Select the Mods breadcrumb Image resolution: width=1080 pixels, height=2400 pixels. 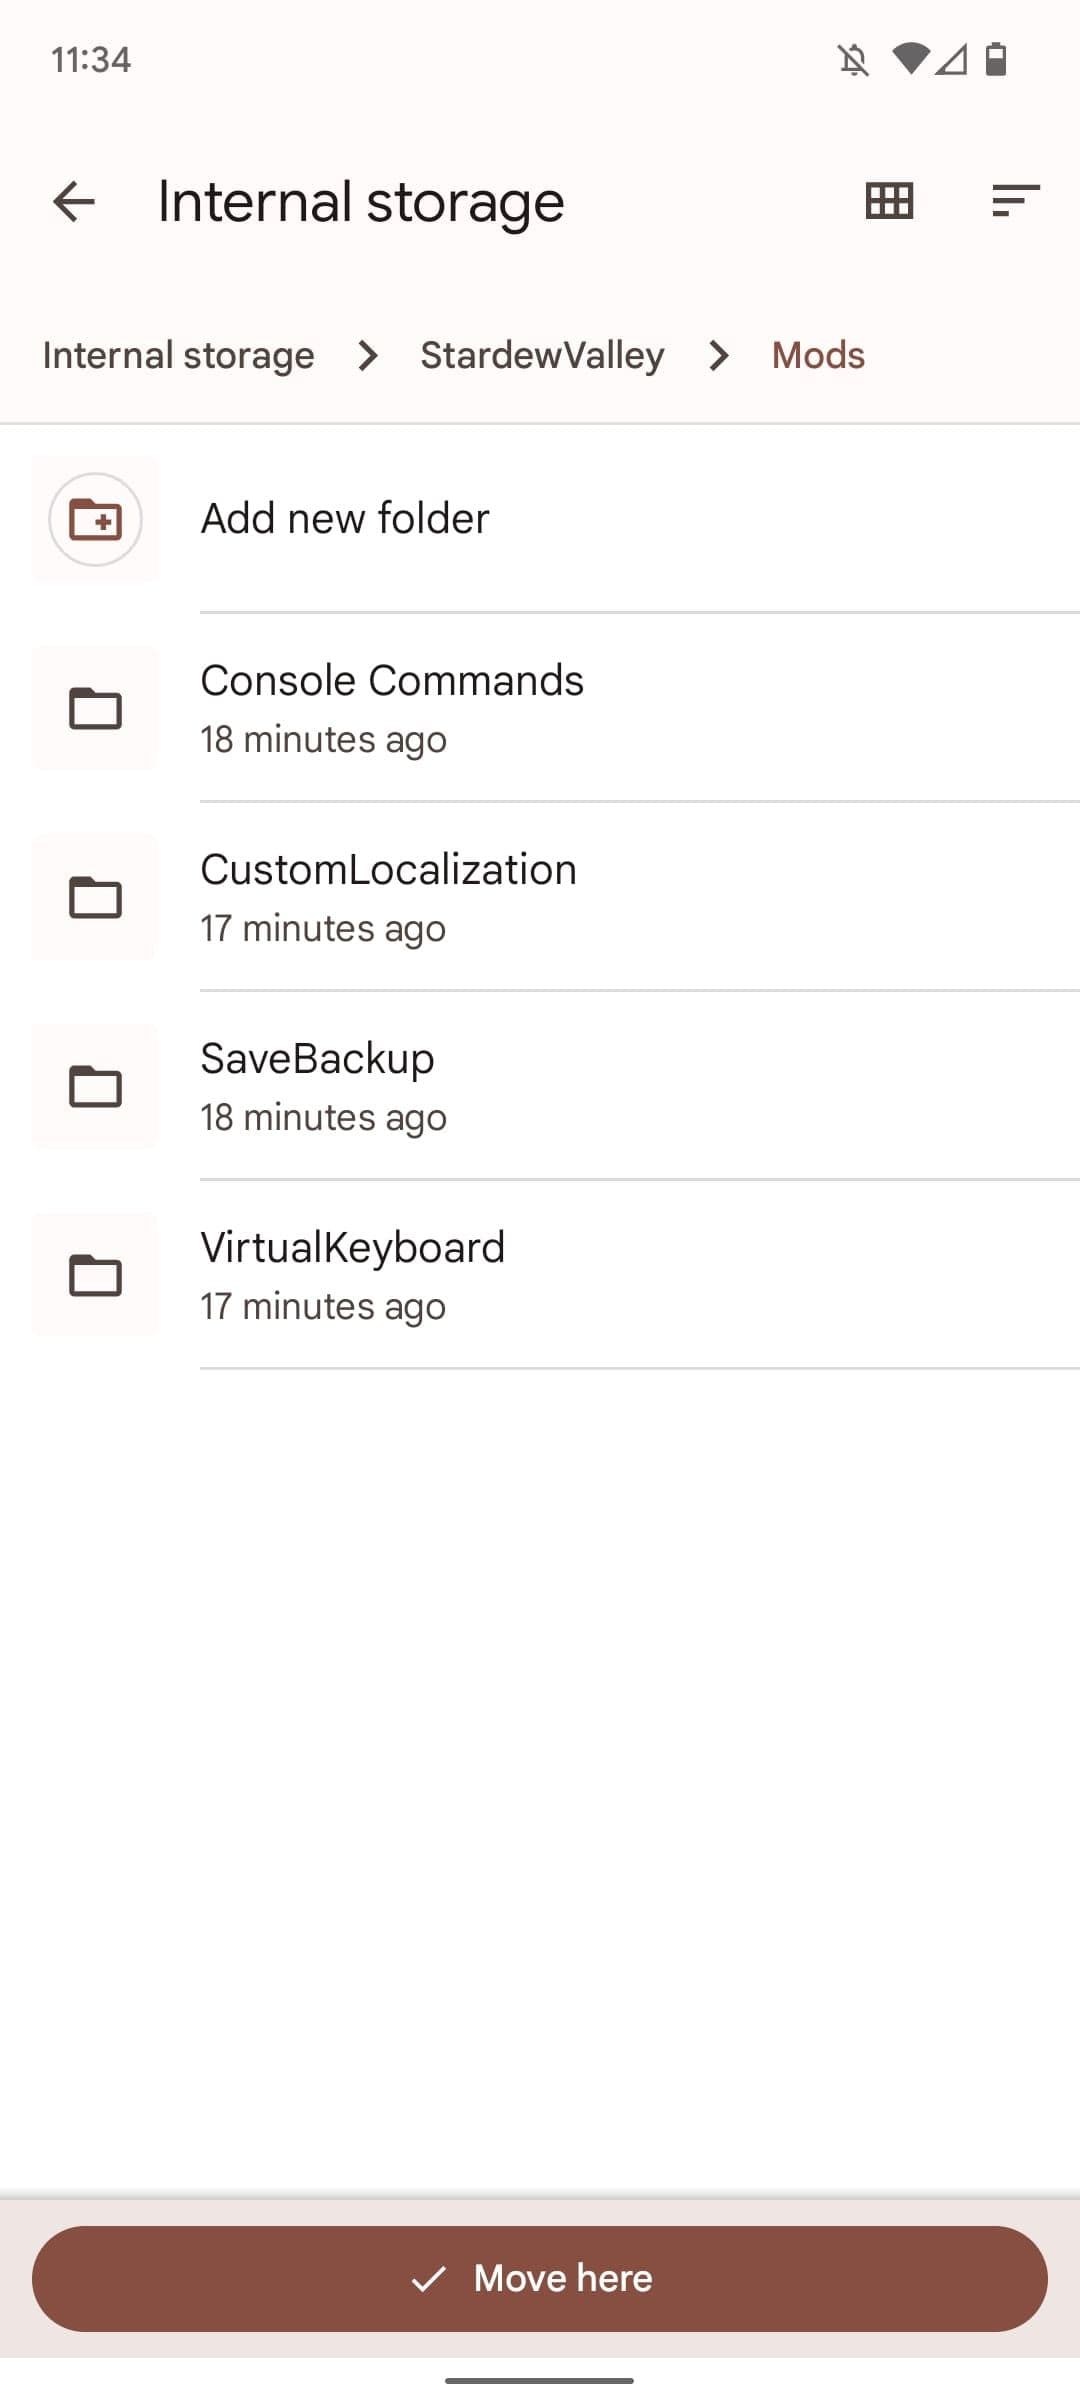pos(818,356)
